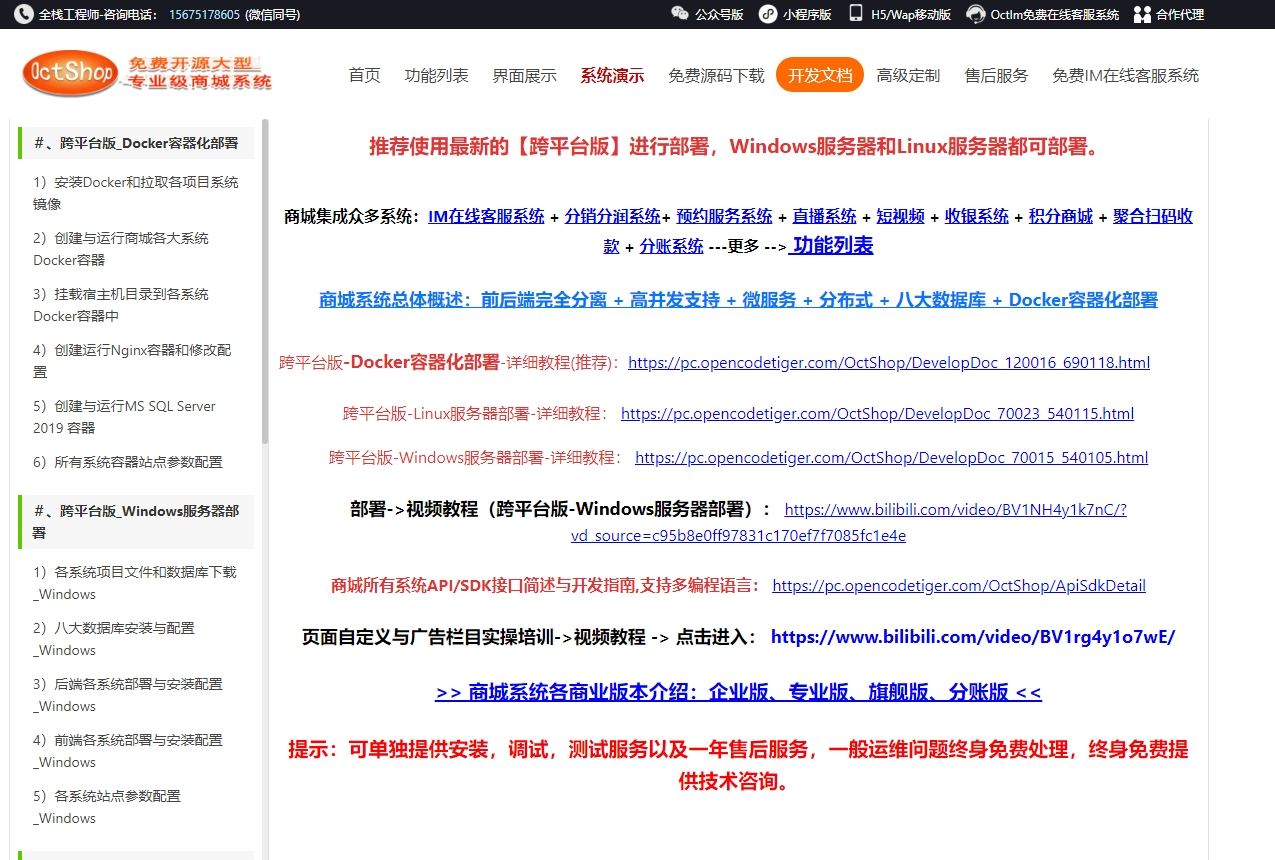Open 界面展示 in the top navigation
The image size is (1275, 860).
point(524,75)
